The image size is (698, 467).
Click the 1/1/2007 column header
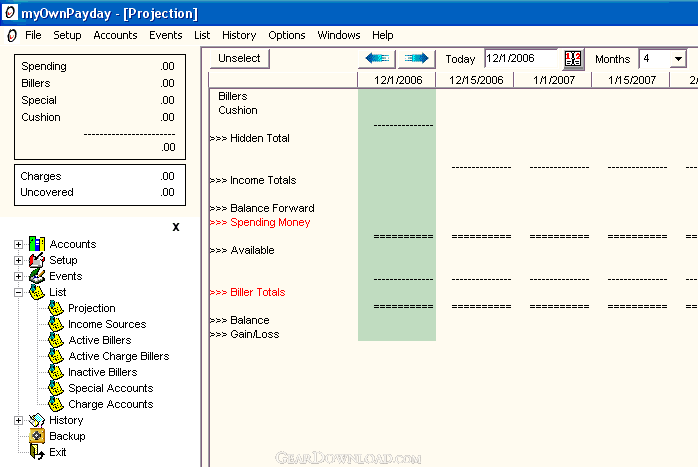point(553,80)
